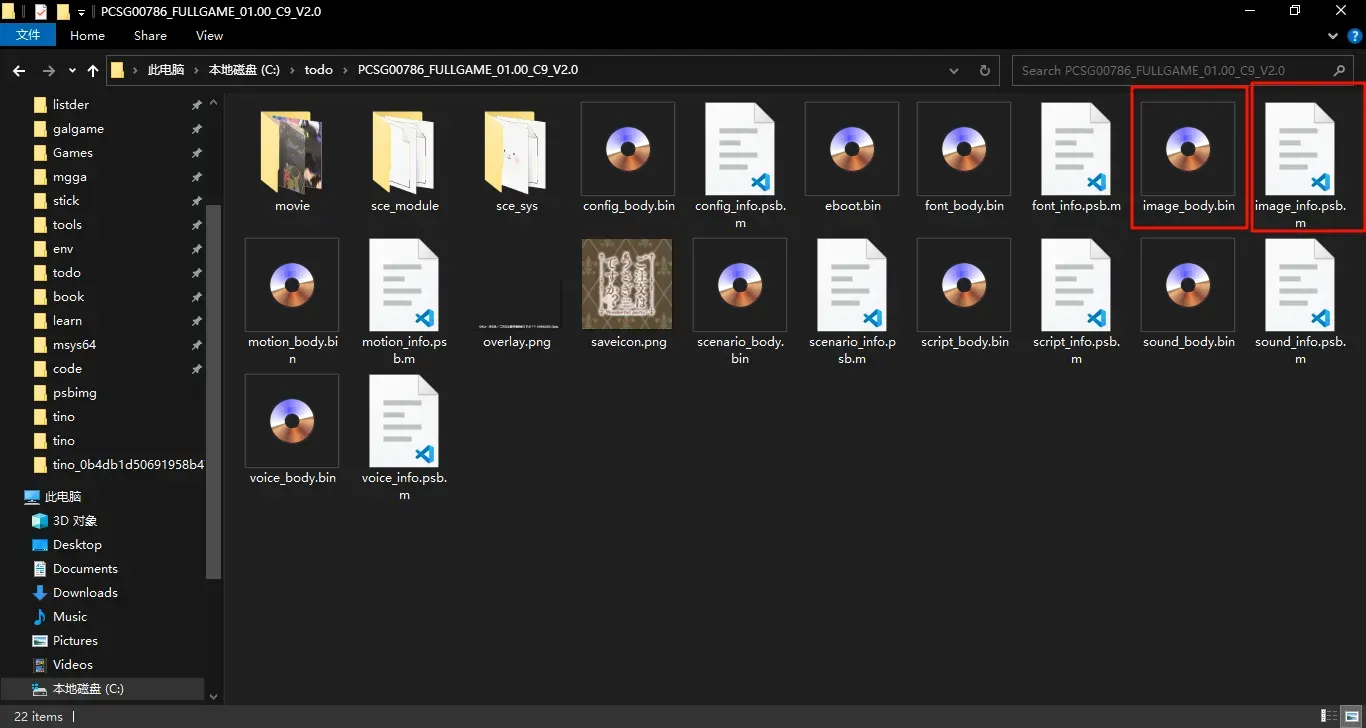Select the eboot.bin file icon
Screen dimensions: 1366x728
click(852, 149)
